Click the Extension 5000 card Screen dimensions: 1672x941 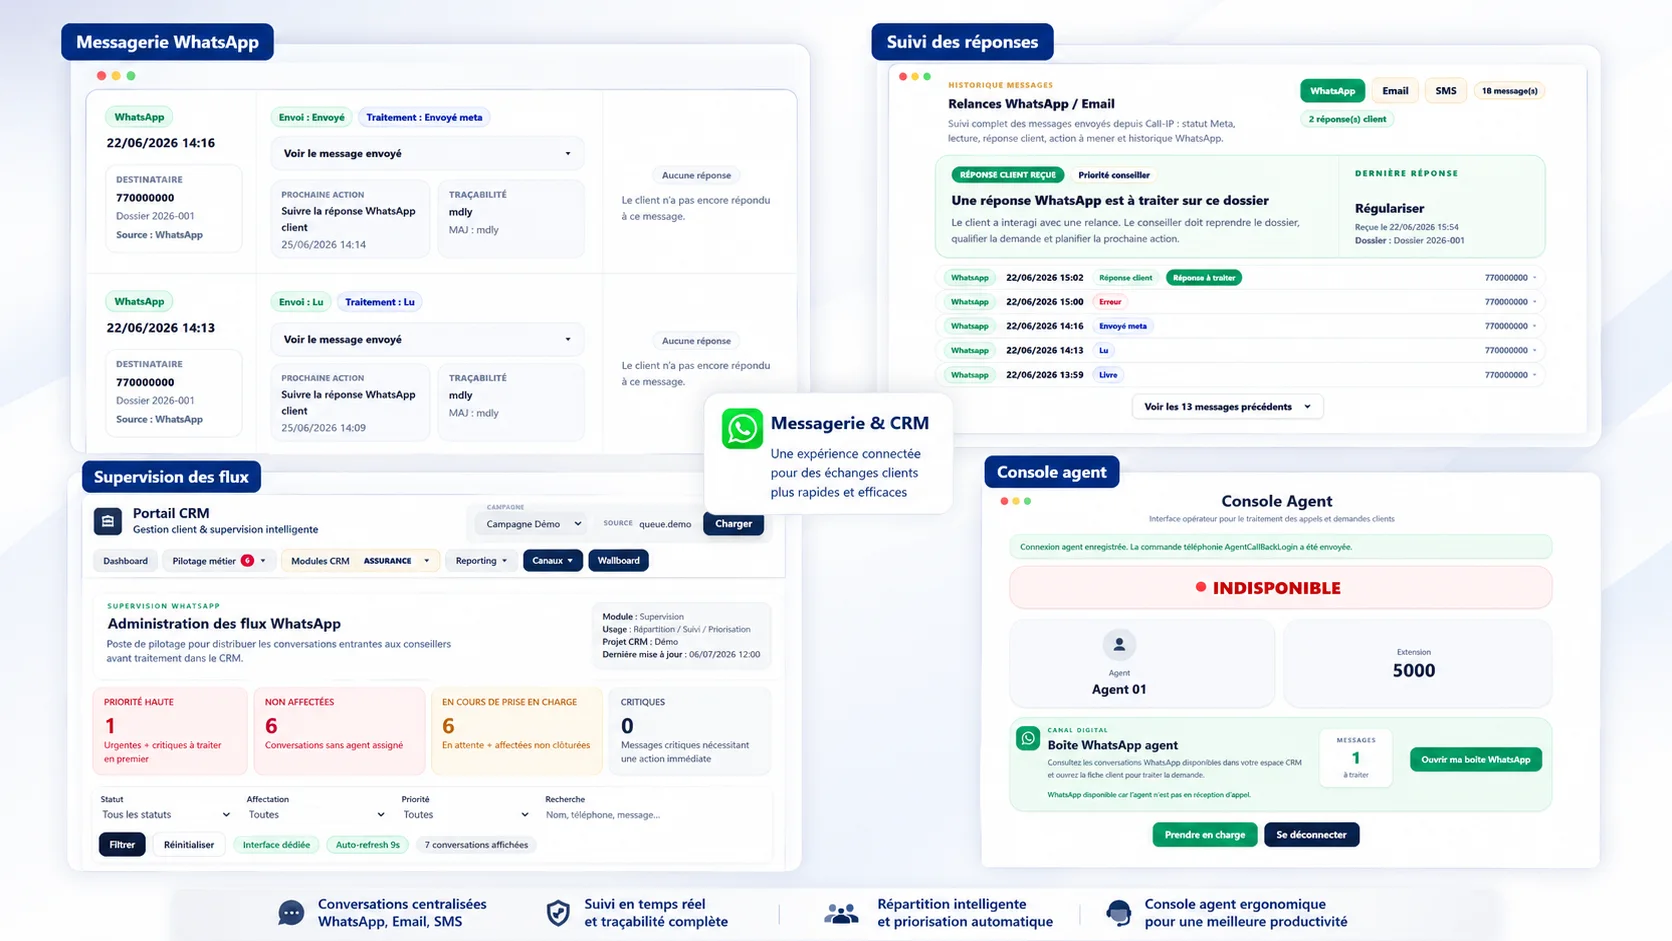(x=1417, y=663)
